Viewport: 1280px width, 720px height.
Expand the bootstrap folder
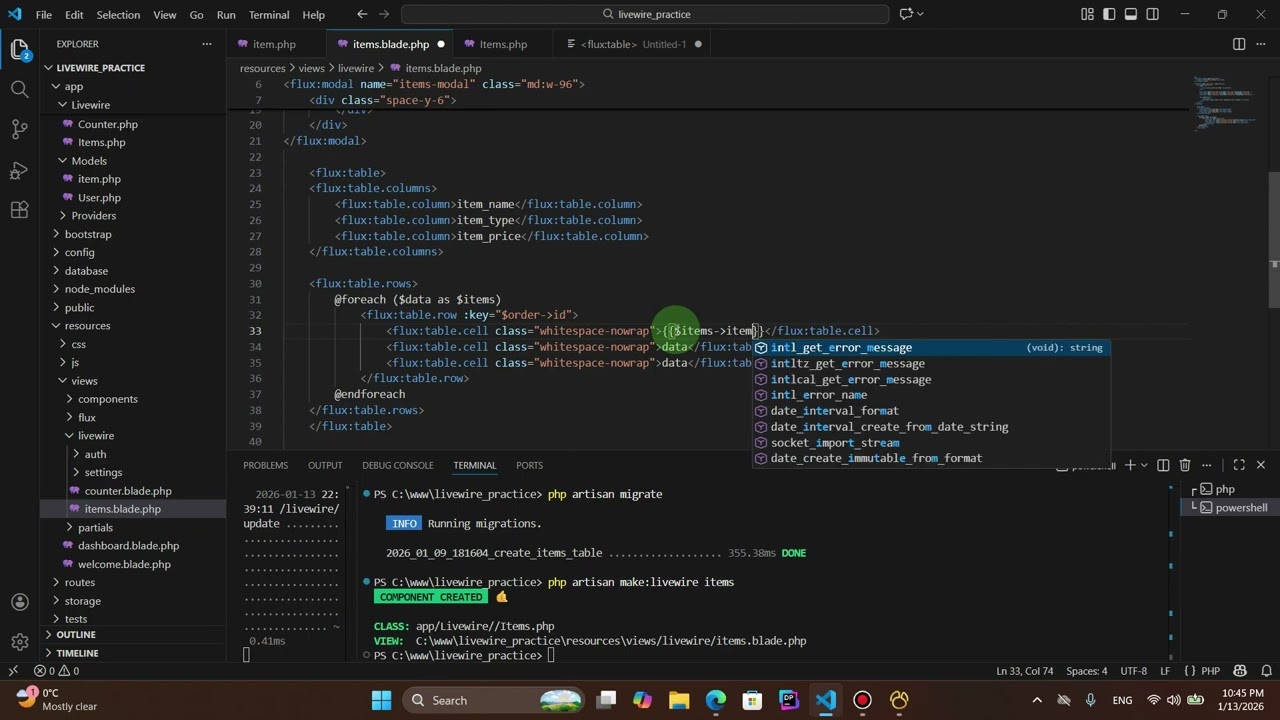point(87,234)
